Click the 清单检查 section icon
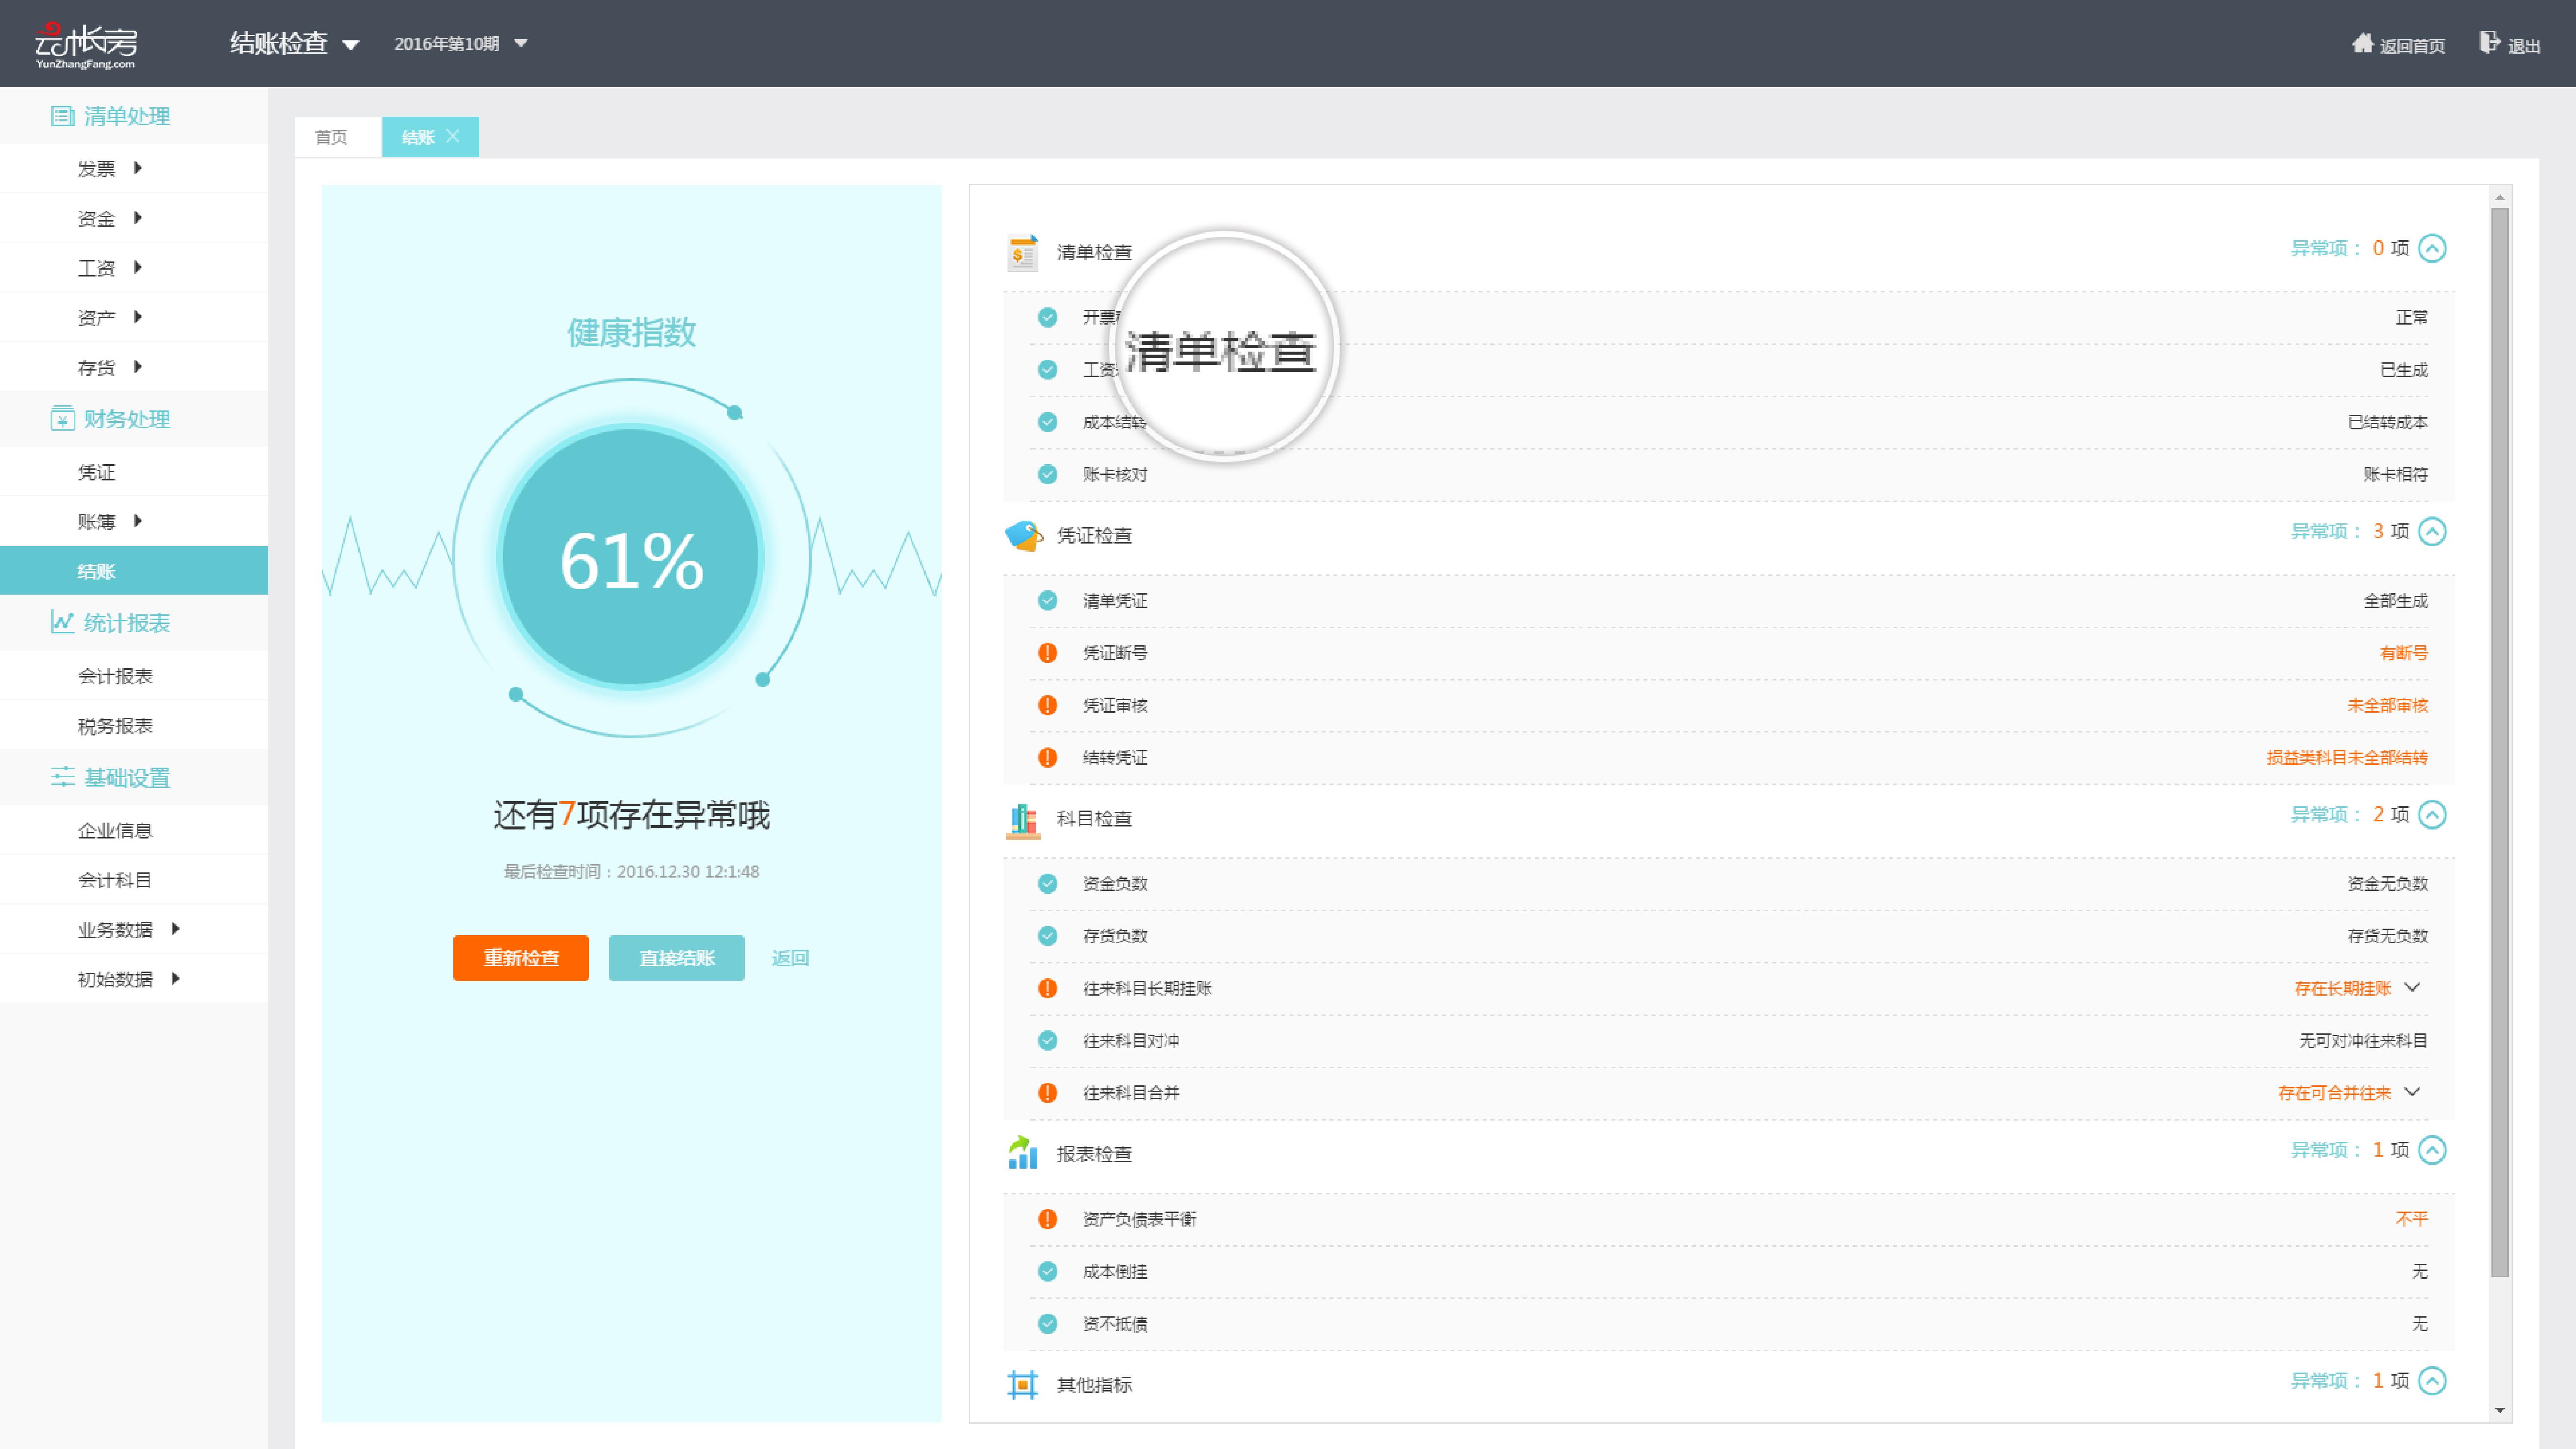 (1022, 252)
